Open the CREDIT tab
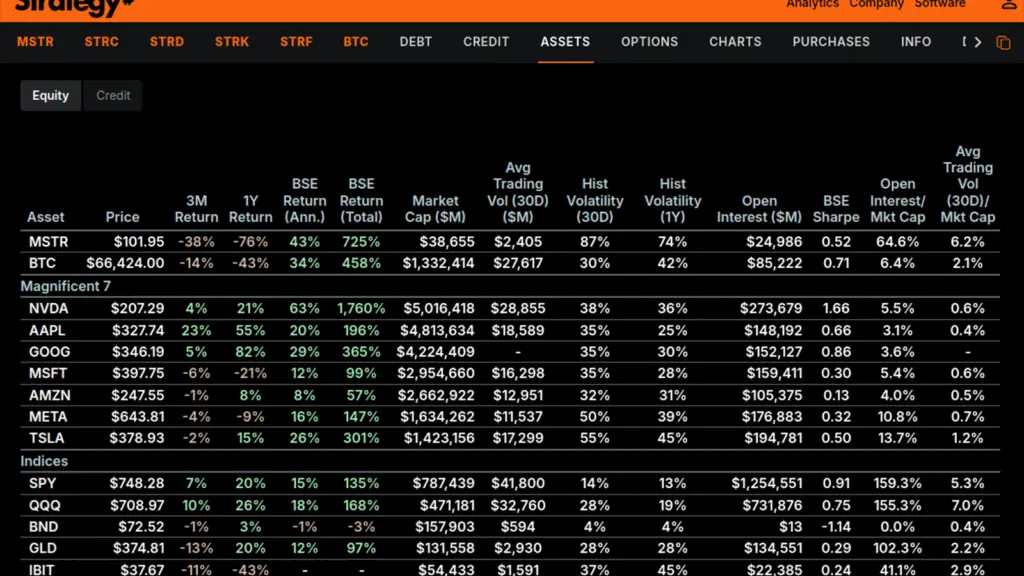1024x576 pixels. 486,42
